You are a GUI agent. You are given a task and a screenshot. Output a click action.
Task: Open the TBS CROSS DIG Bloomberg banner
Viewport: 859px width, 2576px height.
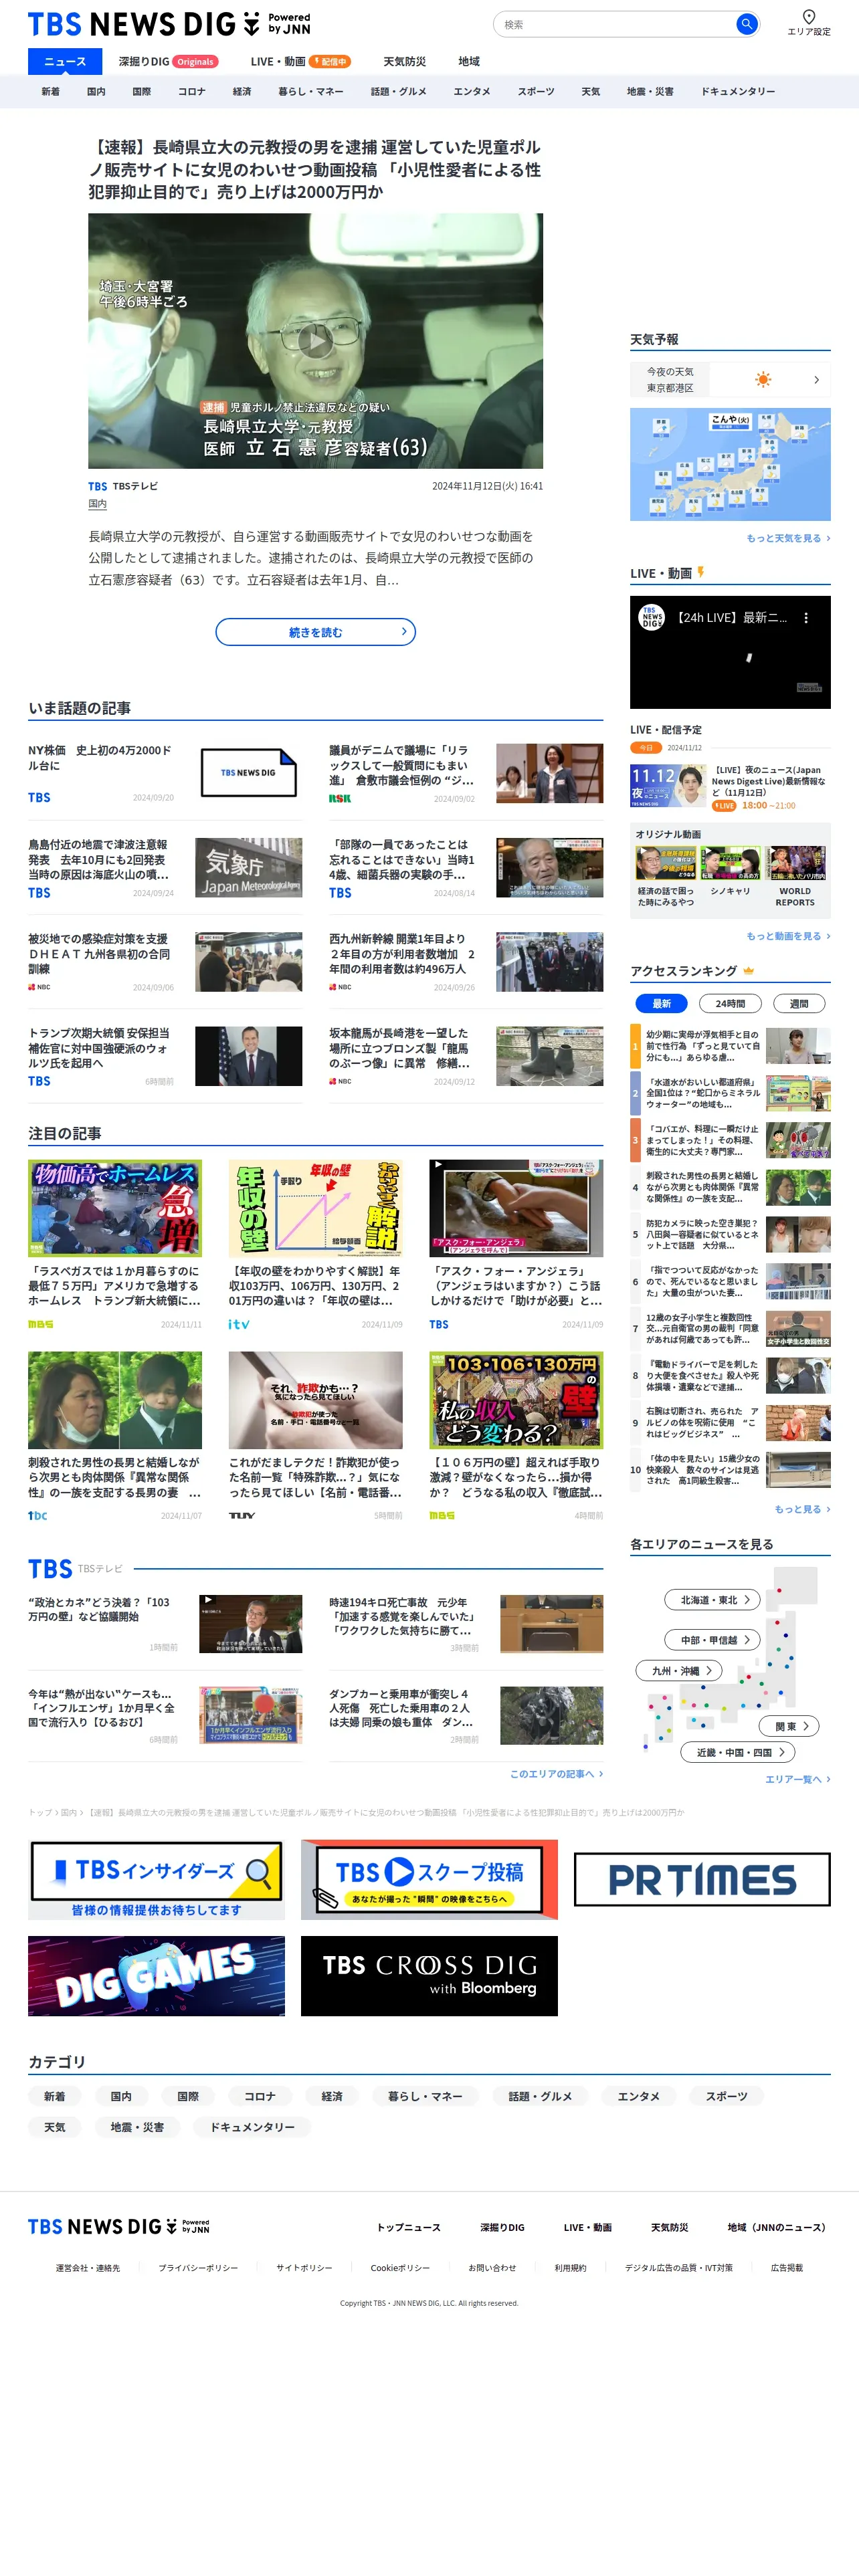click(x=429, y=1975)
